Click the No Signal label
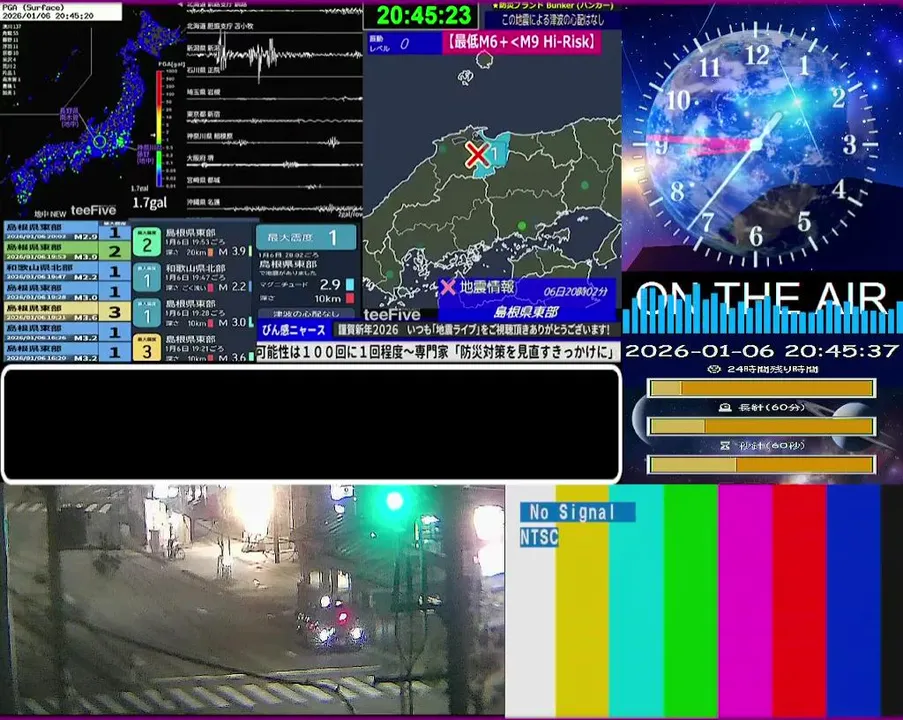Screen dimensions: 903x720 (577, 511)
